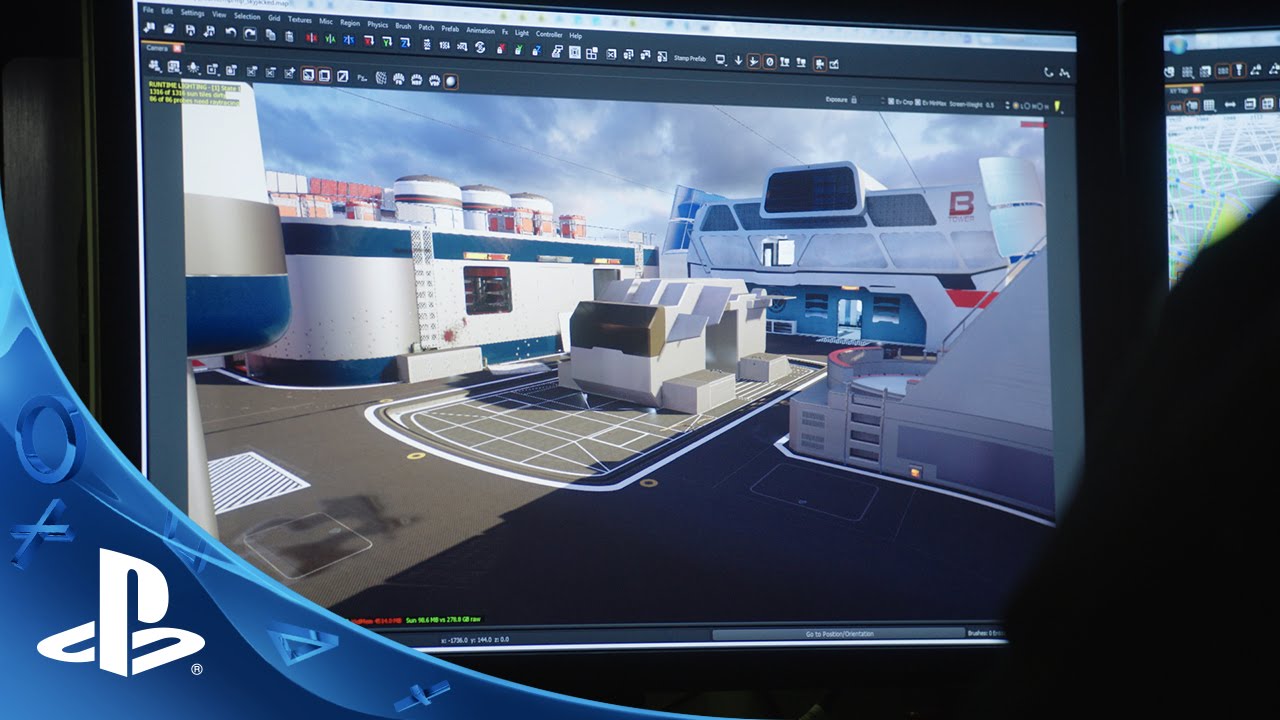Click the Exposure value input field
Image resolution: width=1280 pixels, height=720 pixels.
pos(870,100)
